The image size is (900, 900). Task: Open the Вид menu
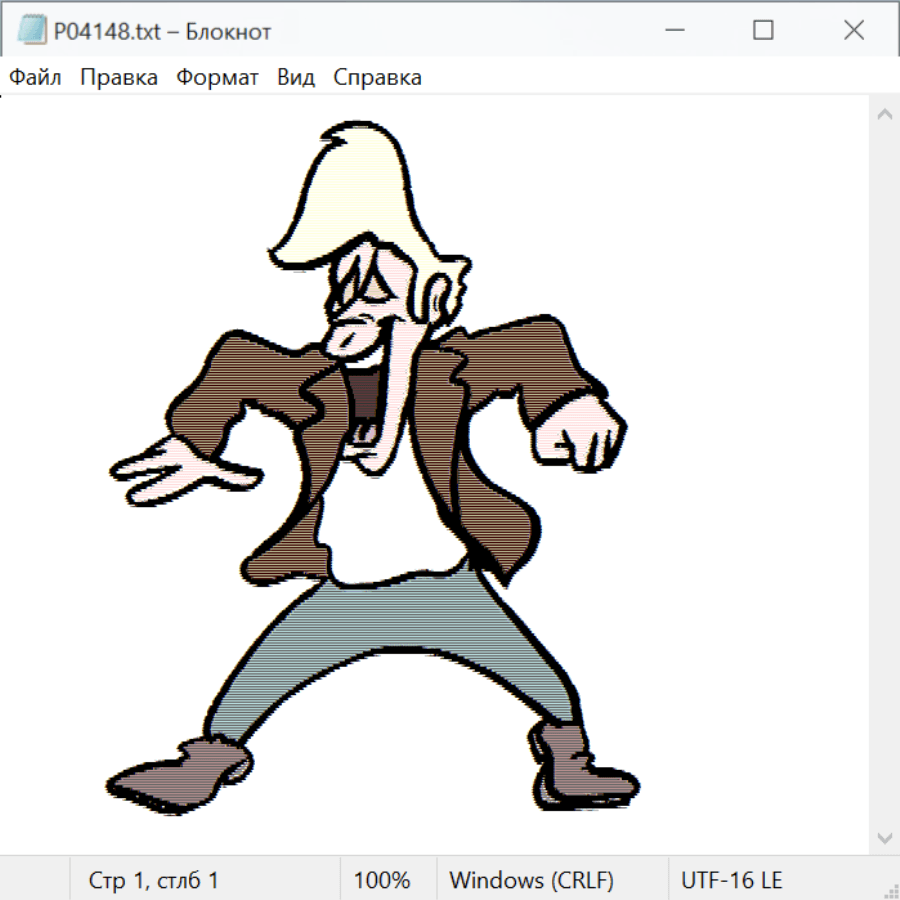pyautogui.click(x=296, y=78)
